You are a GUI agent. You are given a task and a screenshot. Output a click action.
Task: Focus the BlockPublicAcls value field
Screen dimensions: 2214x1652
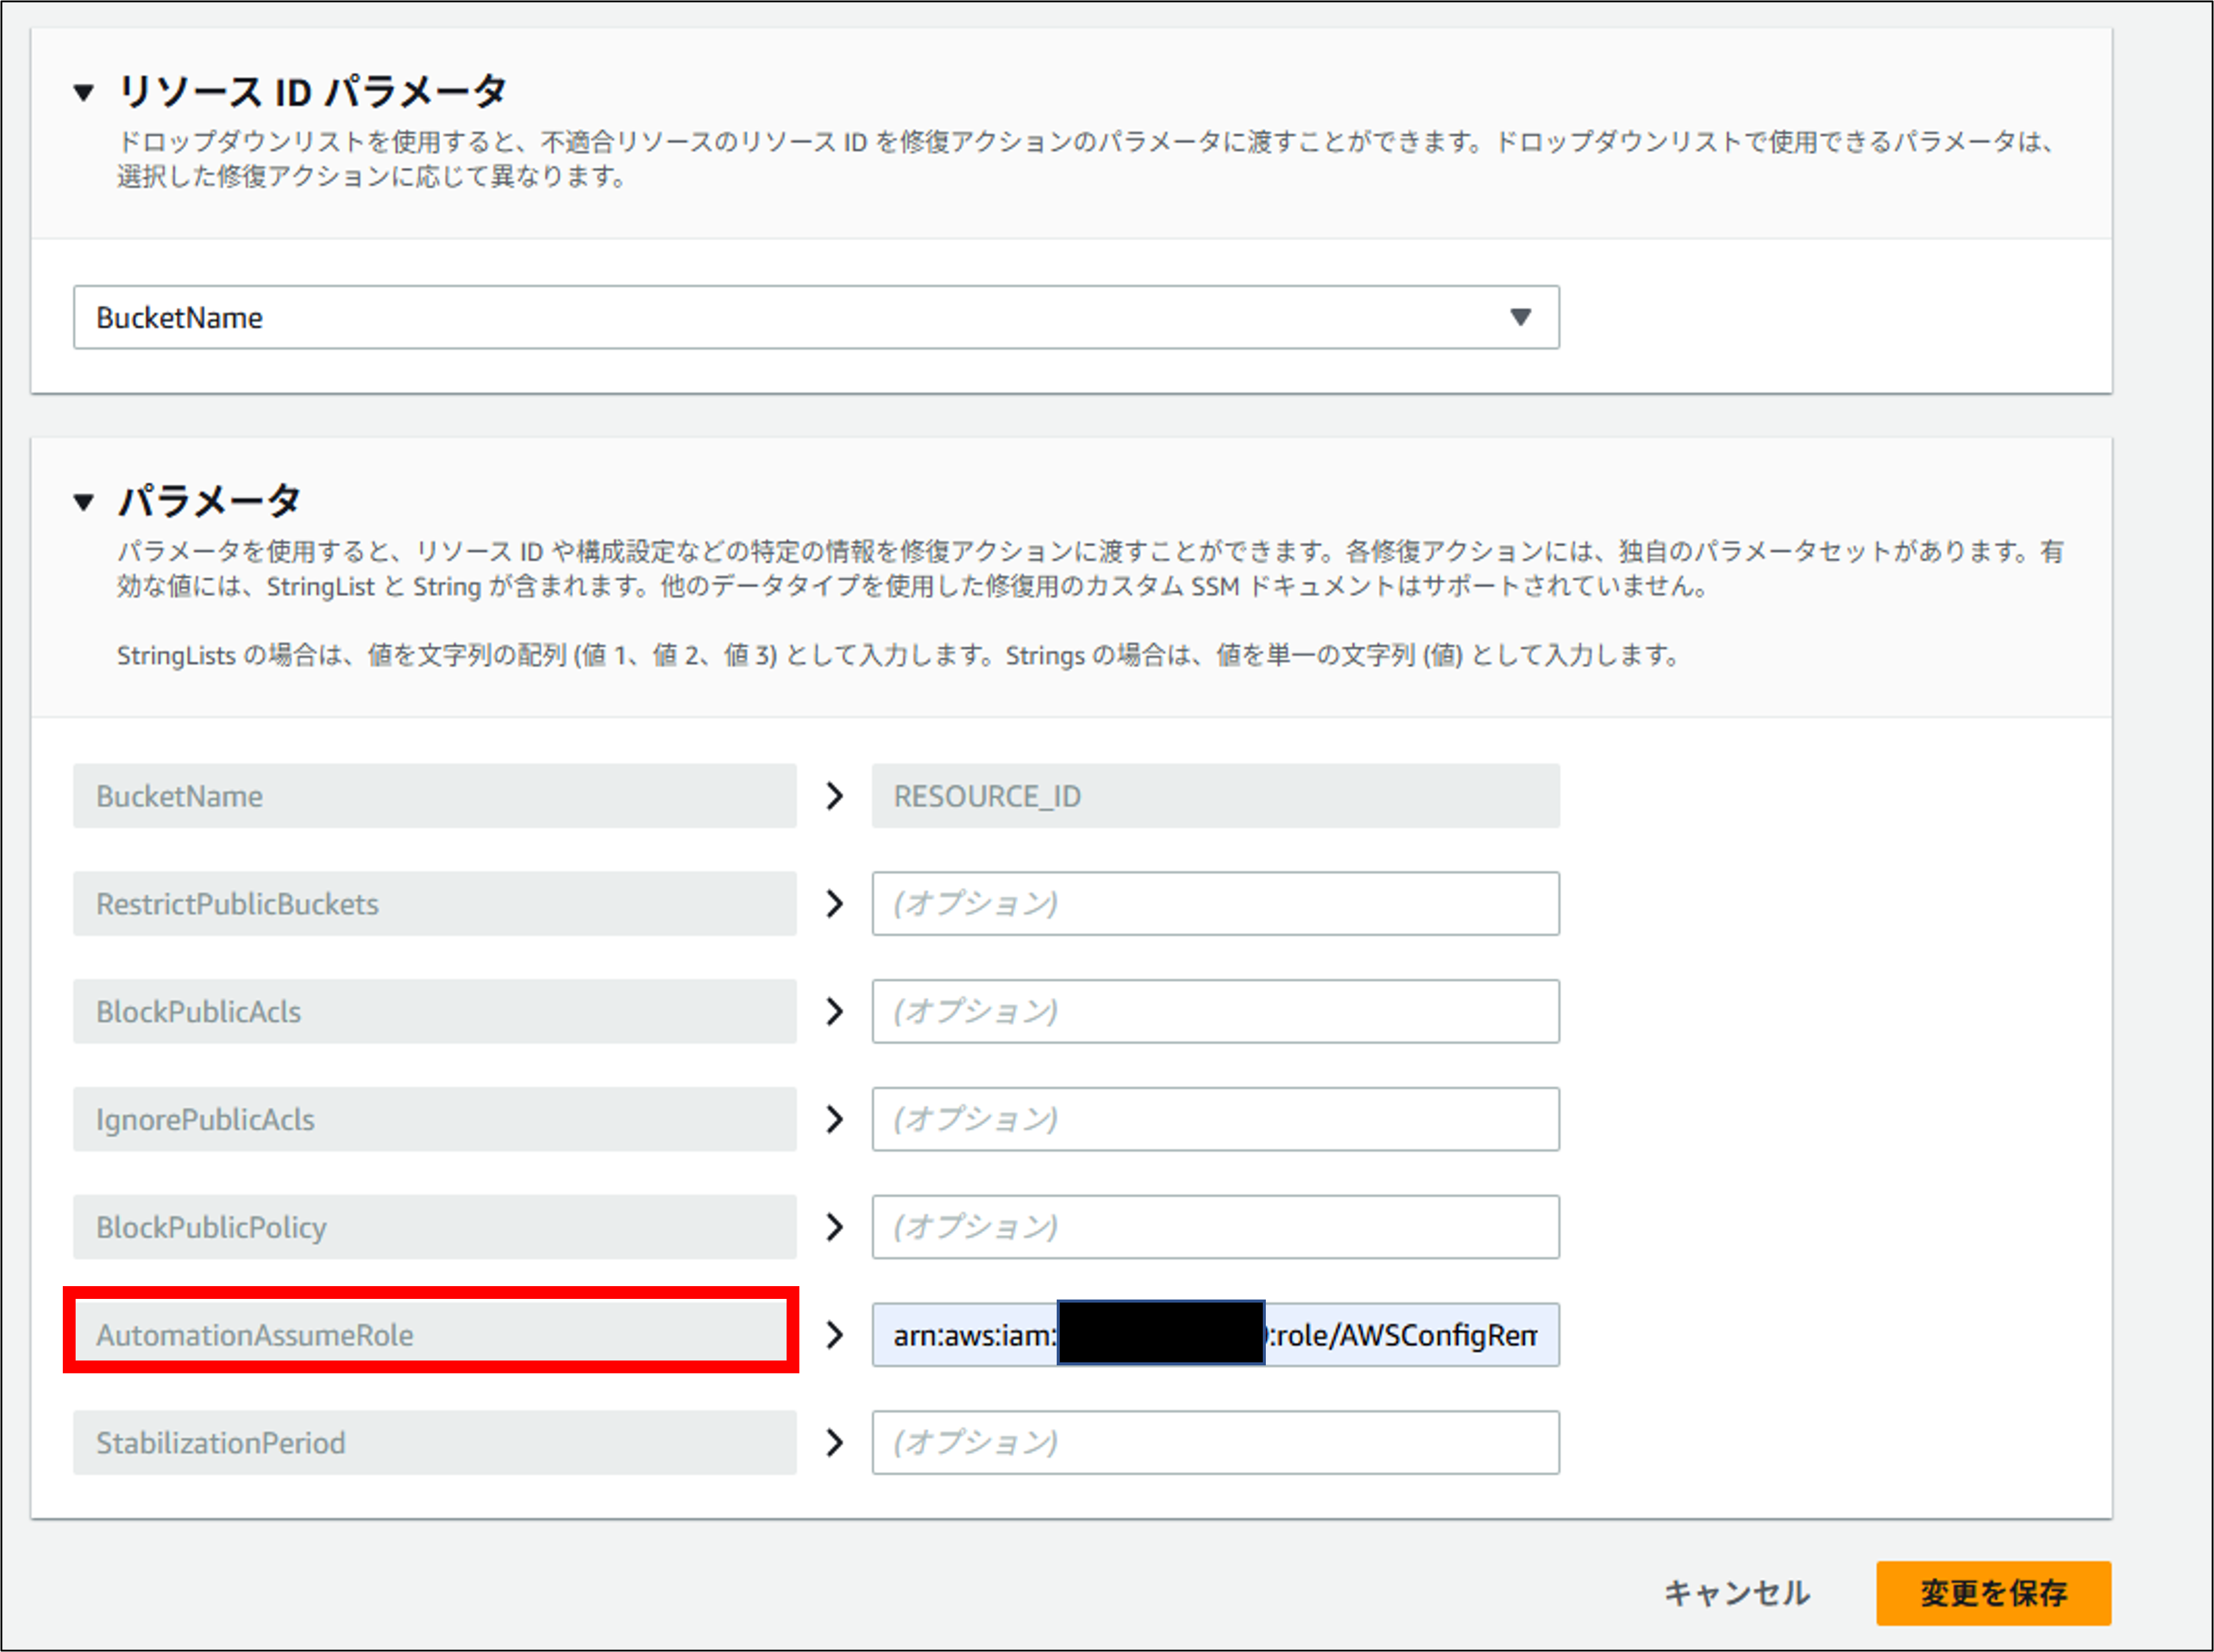tap(1215, 1011)
